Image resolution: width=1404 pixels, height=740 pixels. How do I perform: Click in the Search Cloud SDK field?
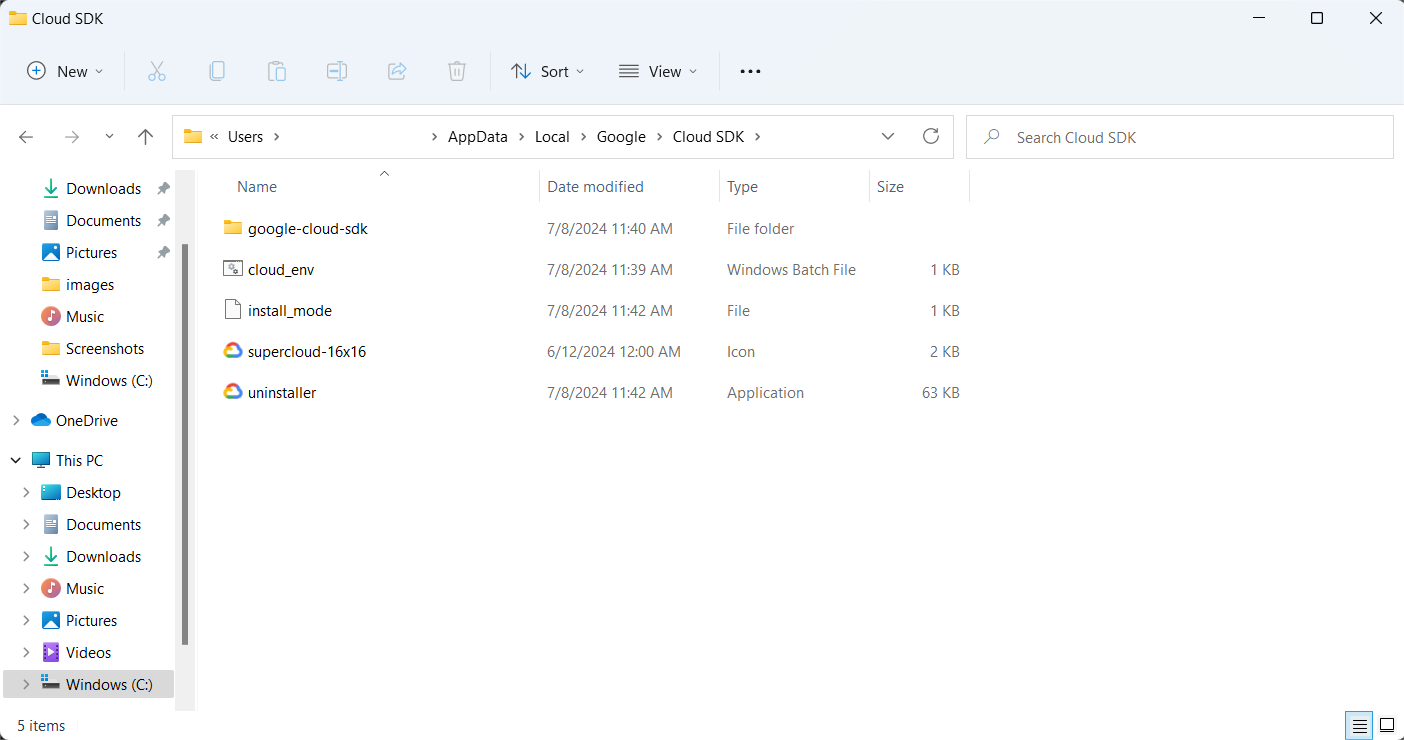tap(1180, 137)
